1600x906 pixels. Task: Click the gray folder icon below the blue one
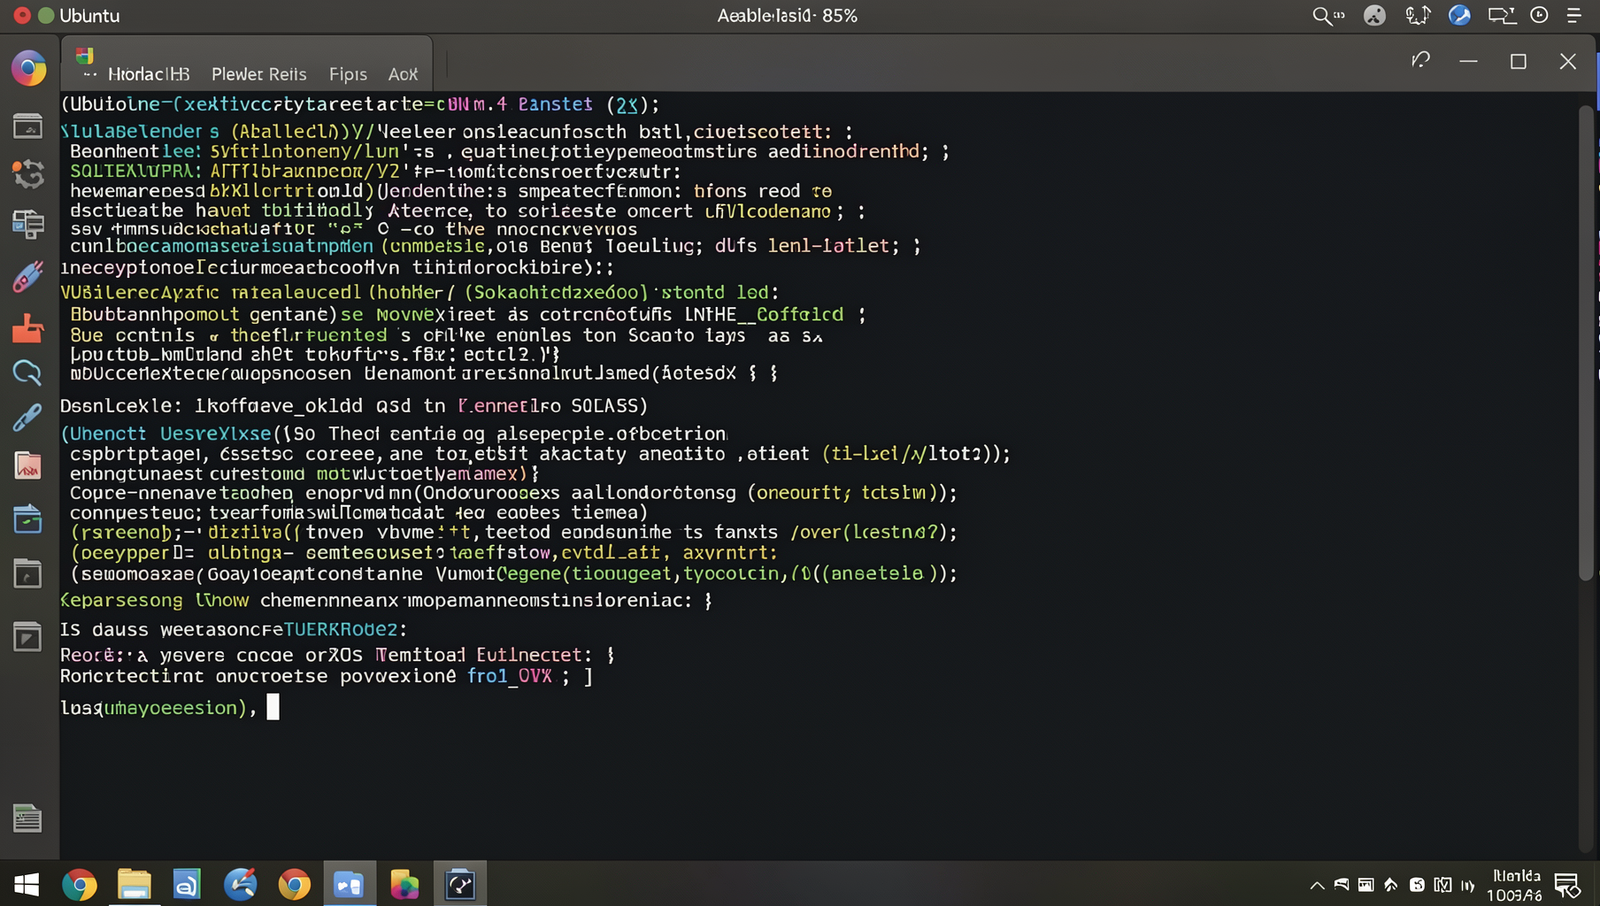[27, 574]
